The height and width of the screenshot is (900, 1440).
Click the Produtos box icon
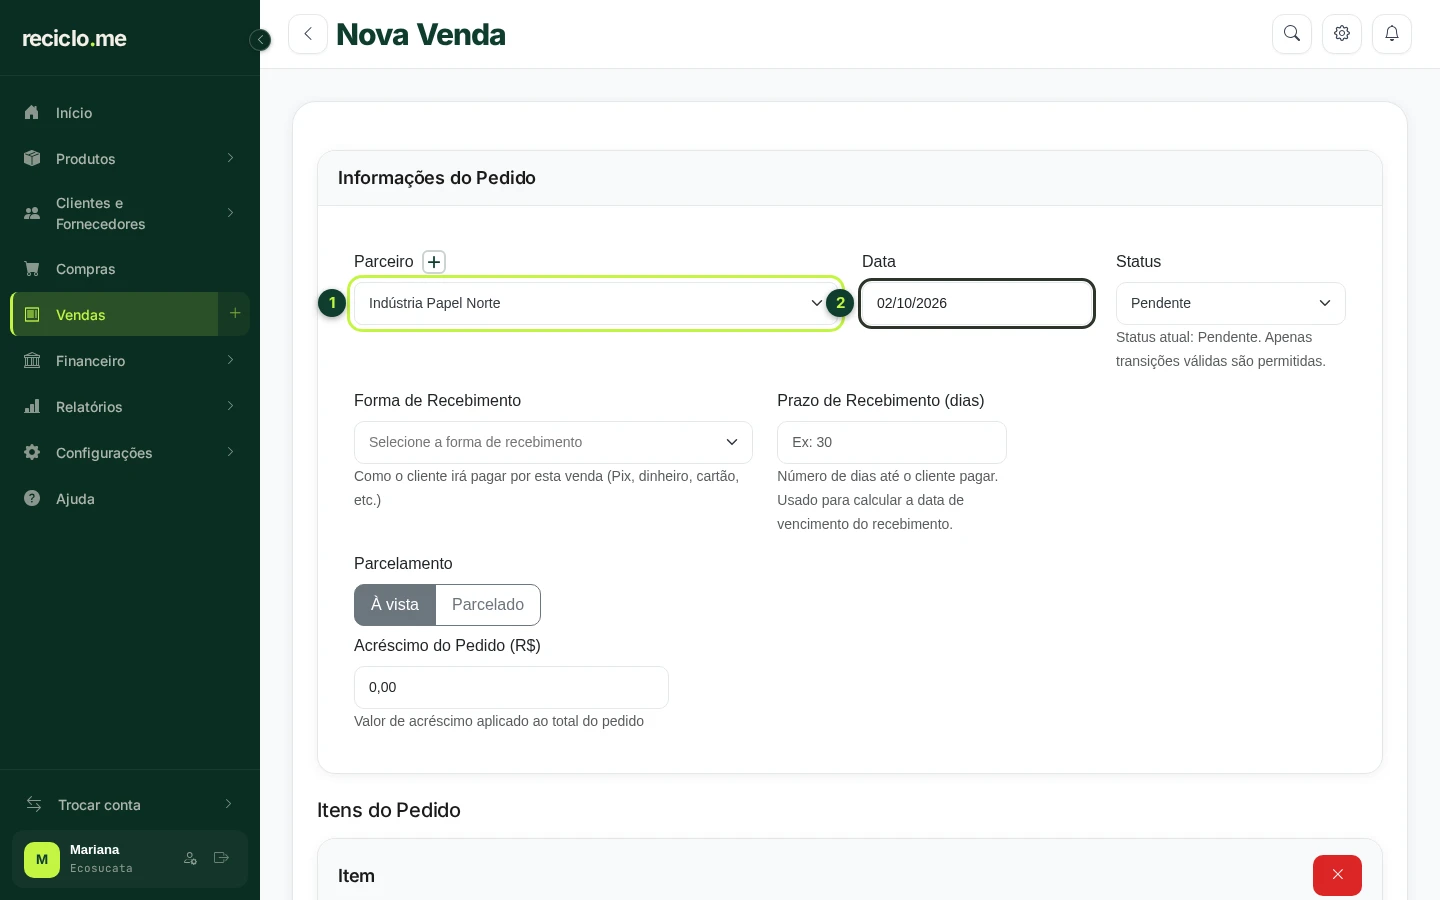pos(32,159)
